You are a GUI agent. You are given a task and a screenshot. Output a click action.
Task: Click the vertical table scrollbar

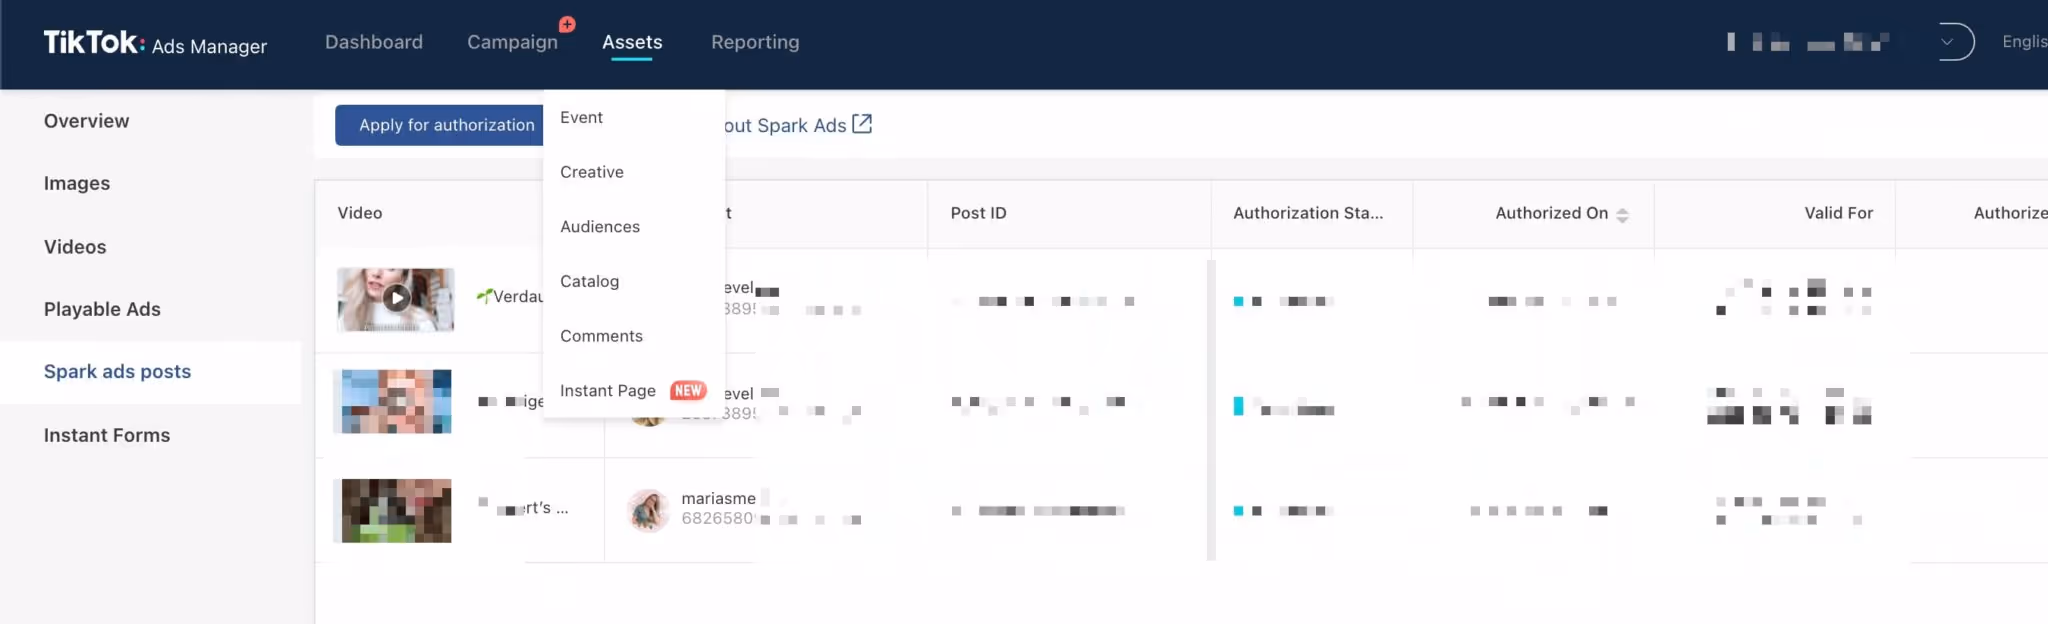1211,410
